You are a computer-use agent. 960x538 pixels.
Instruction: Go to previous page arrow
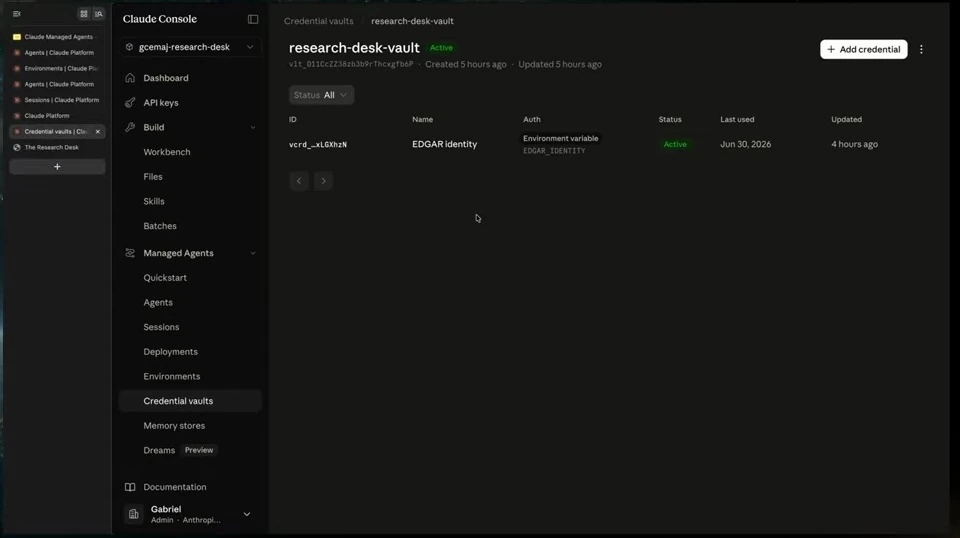(x=299, y=181)
